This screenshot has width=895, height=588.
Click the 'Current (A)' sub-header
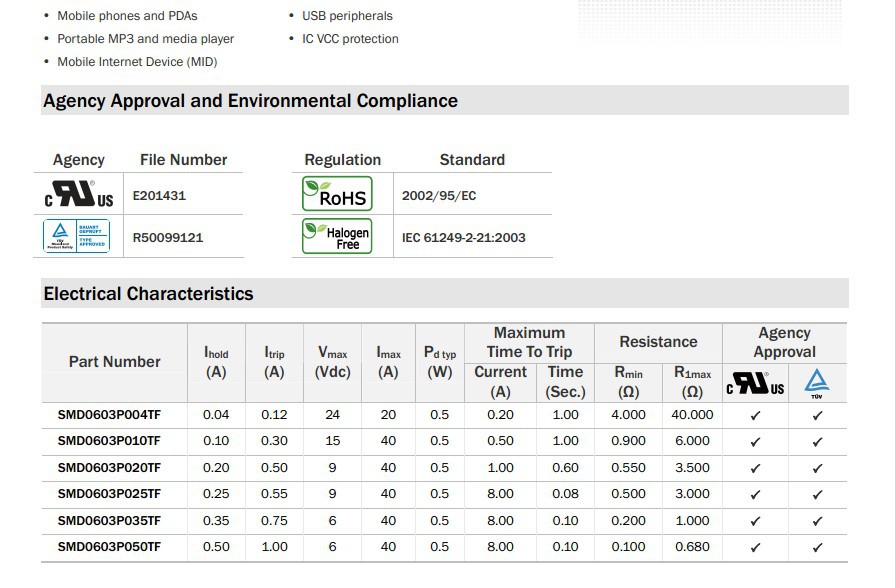(x=501, y=382)
